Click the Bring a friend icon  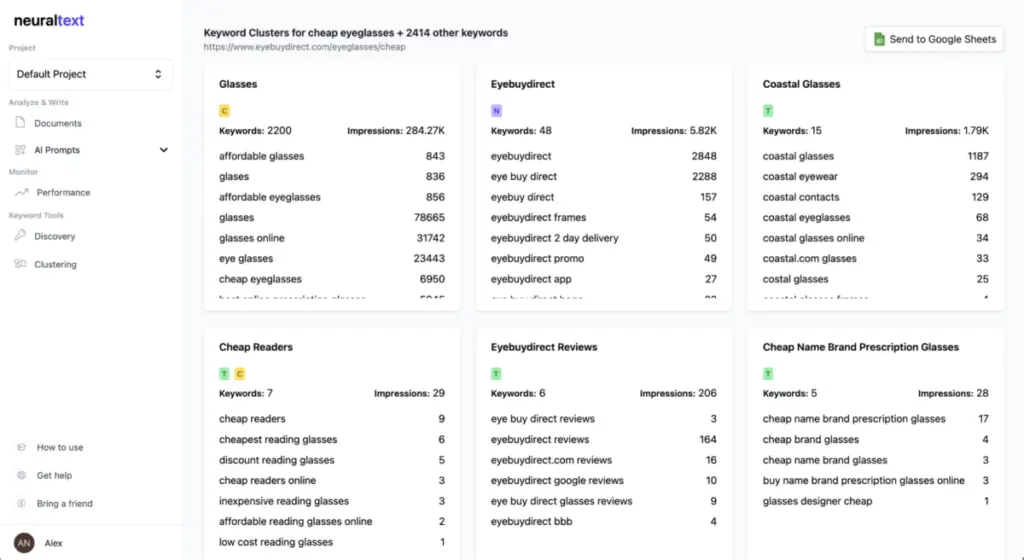pyautogui.click(x=22, y=503)
